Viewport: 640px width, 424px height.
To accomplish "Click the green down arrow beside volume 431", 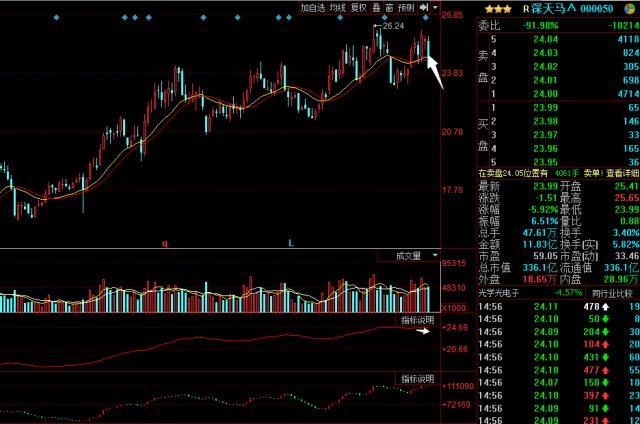I will point(605,357).
